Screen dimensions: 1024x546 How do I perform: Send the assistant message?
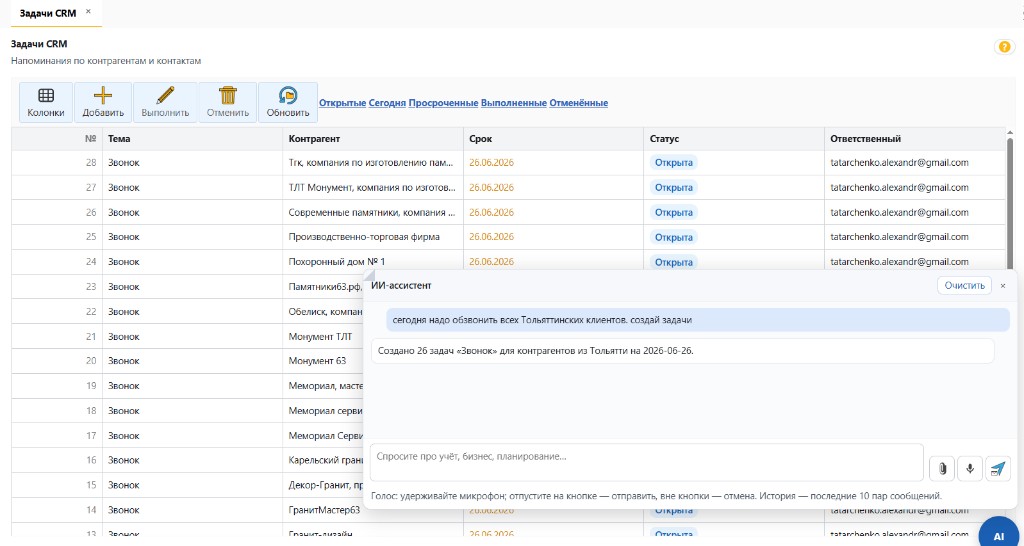coord(997,468)
